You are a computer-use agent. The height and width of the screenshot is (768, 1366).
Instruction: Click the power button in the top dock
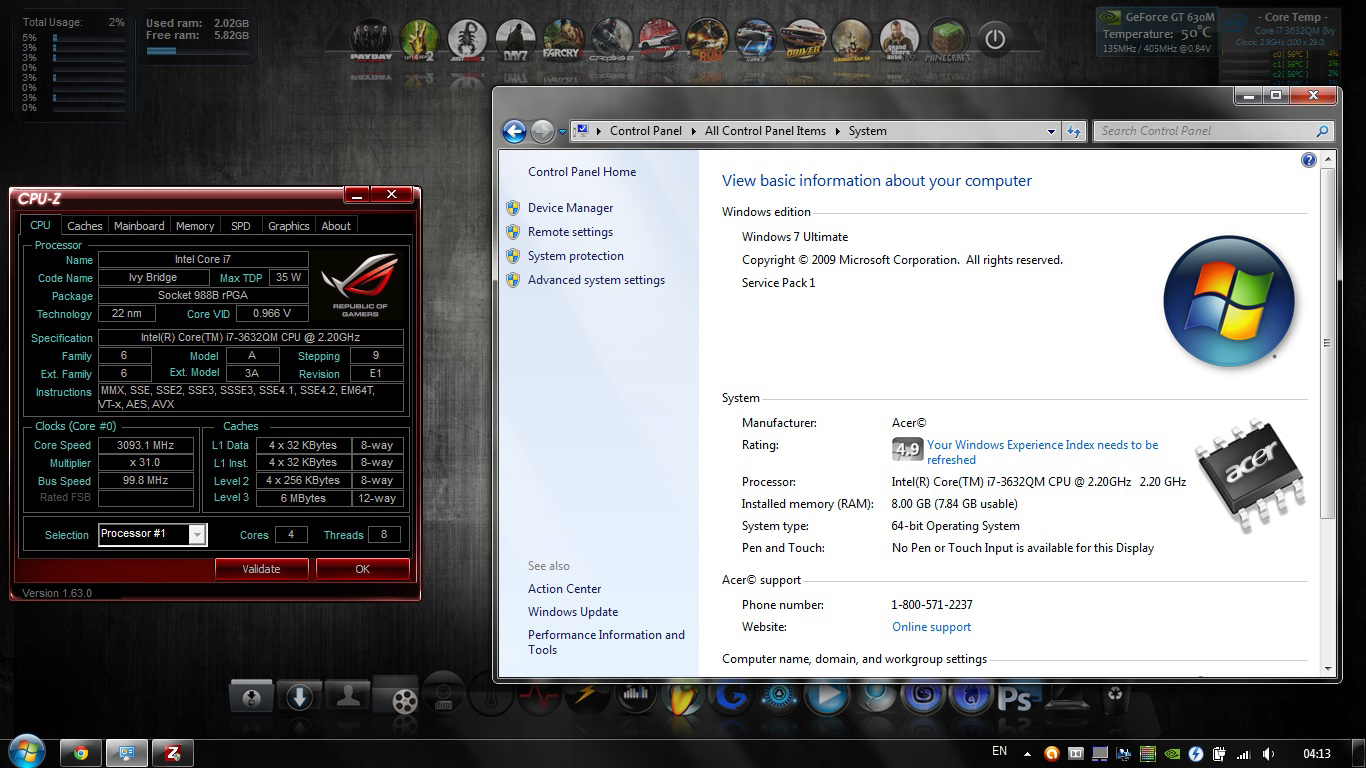(x=994, y=39)
